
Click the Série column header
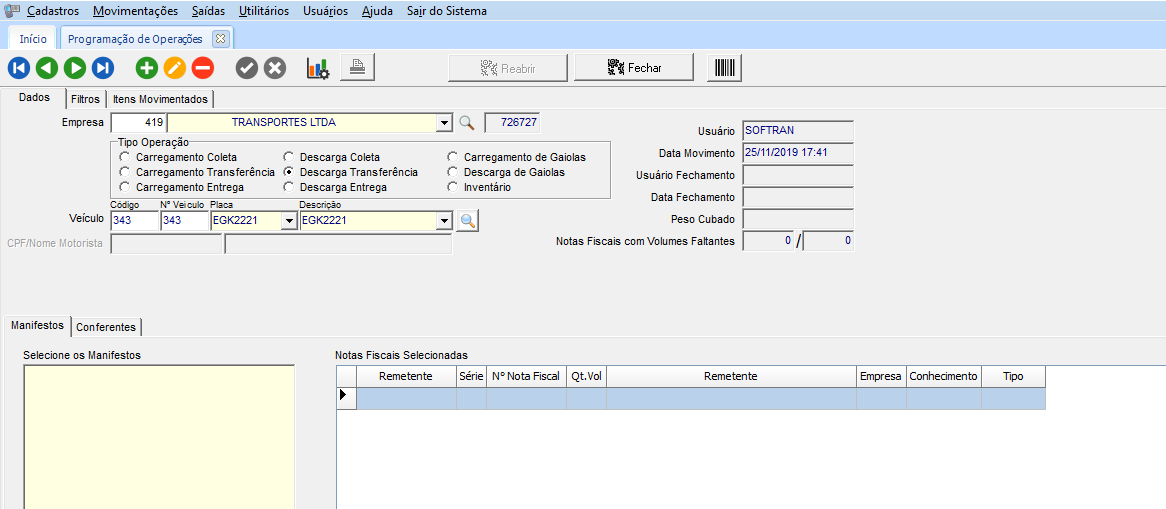(x=471, y=377)
